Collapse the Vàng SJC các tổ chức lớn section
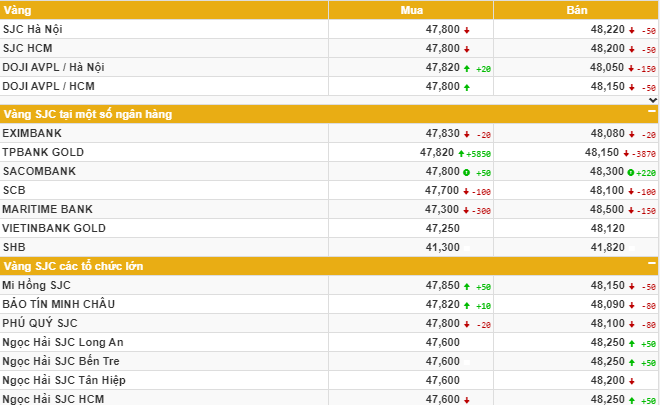Viewport: 660px width, 405px height. [652, 265]
